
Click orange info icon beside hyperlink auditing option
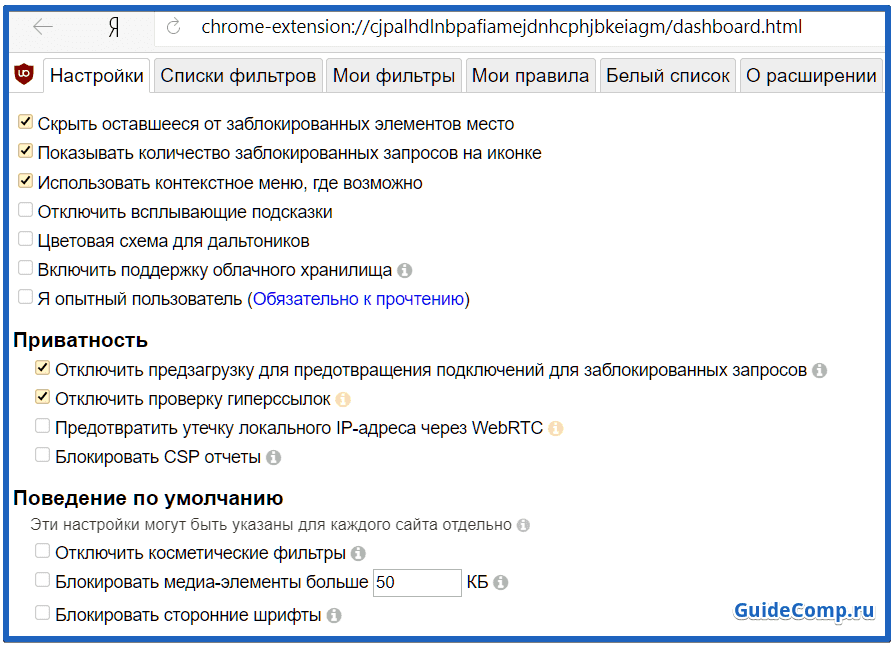coord(343,397)
